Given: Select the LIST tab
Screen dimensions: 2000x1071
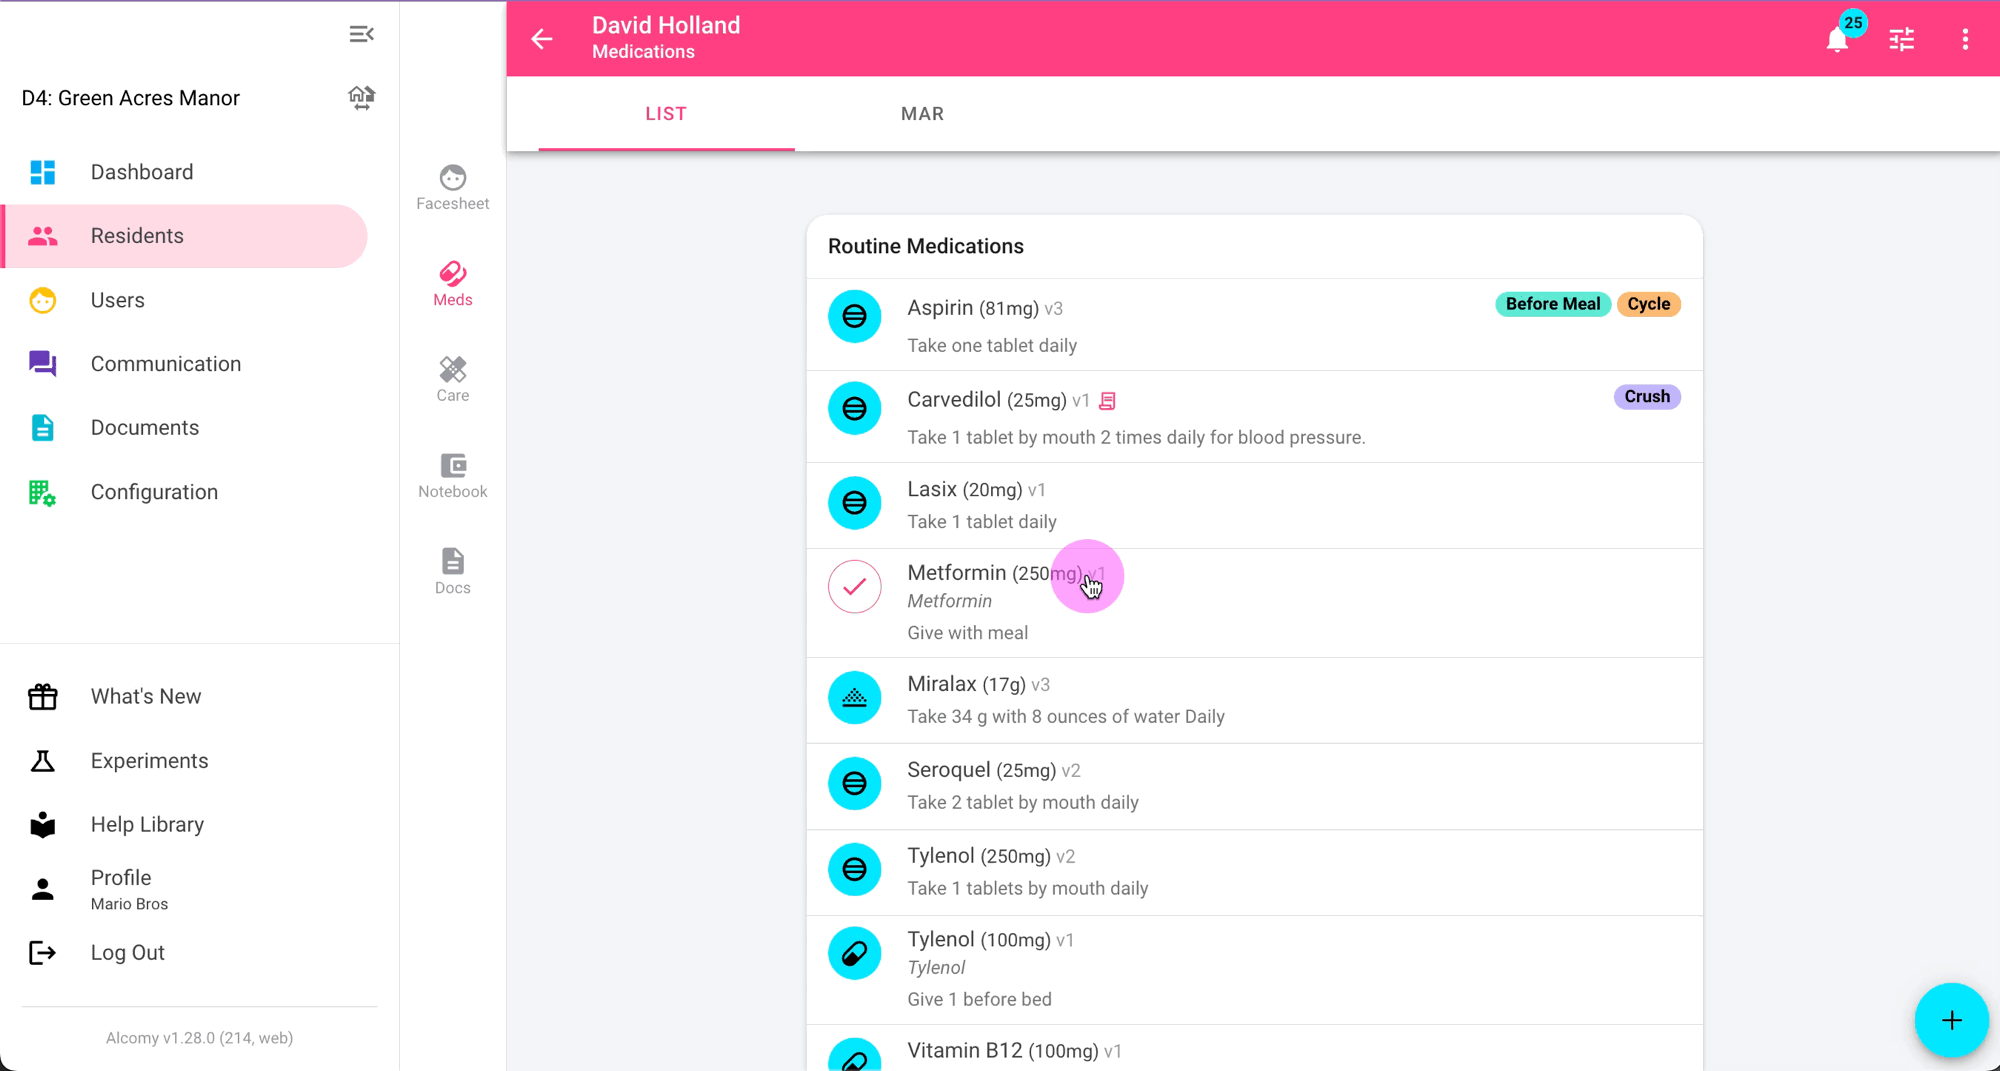Looking at the screenshot, I should coord(666,114).
